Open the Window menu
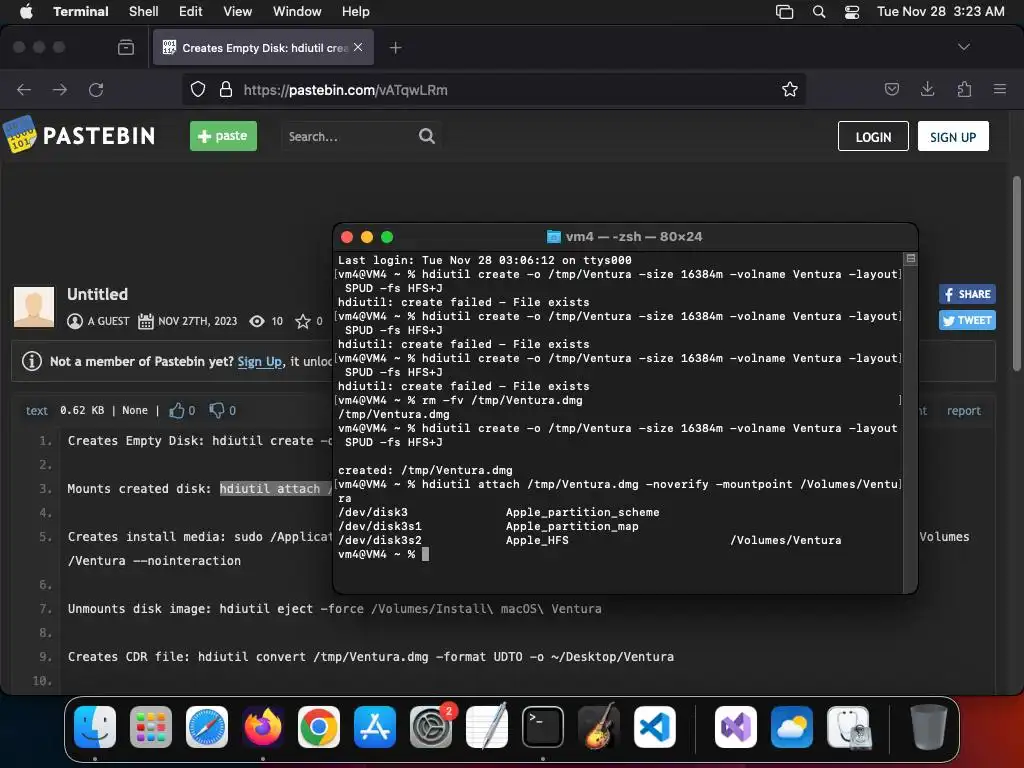 tap(296, 11)
